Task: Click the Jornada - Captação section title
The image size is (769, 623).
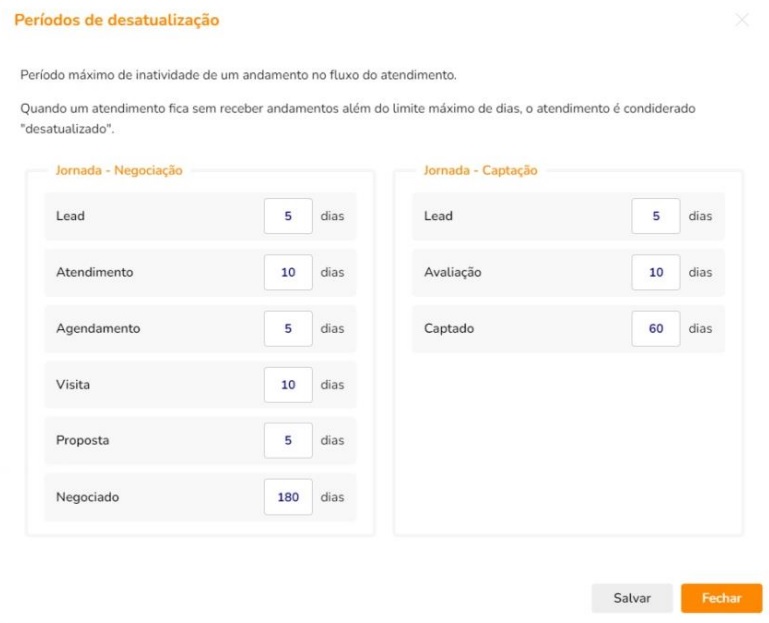Action: (x=480, y=170)
